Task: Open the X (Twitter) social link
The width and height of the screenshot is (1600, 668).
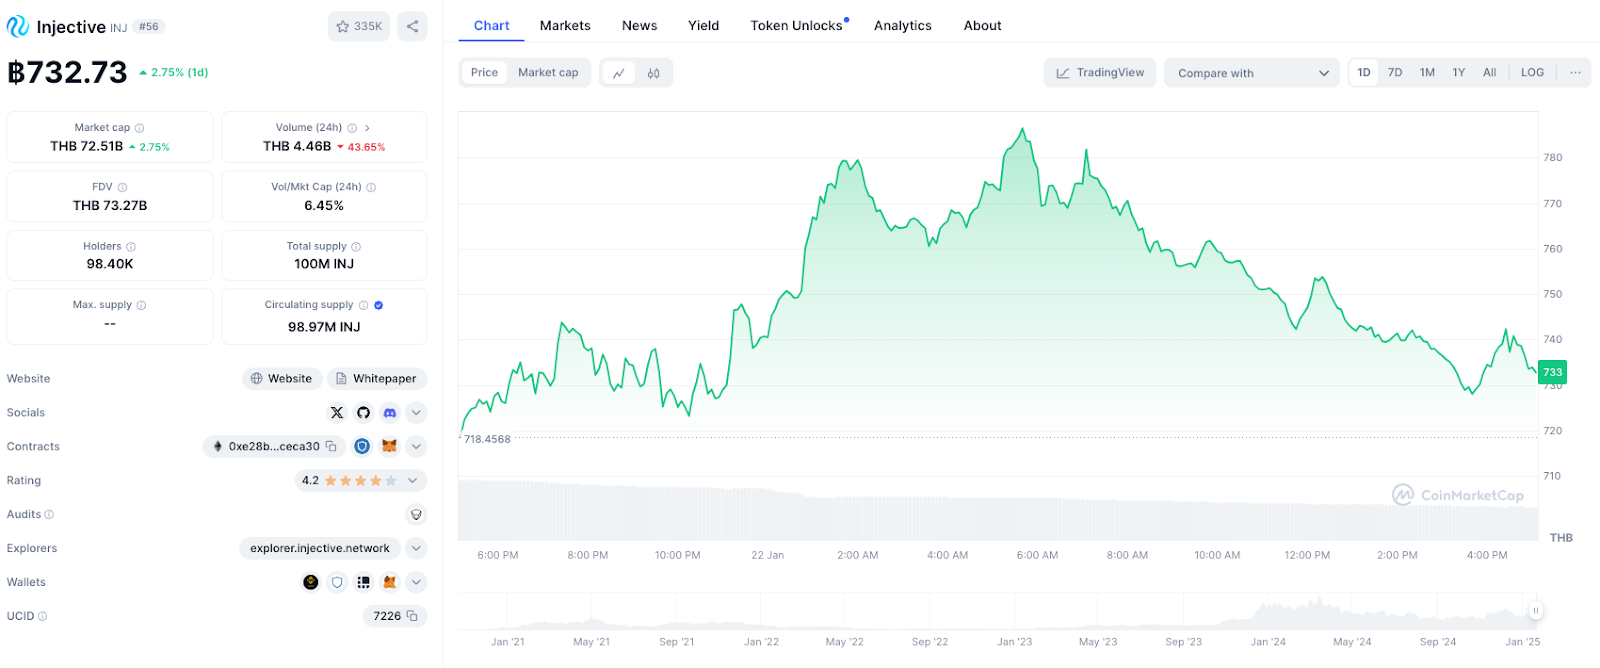Action: tap(337, 412)
